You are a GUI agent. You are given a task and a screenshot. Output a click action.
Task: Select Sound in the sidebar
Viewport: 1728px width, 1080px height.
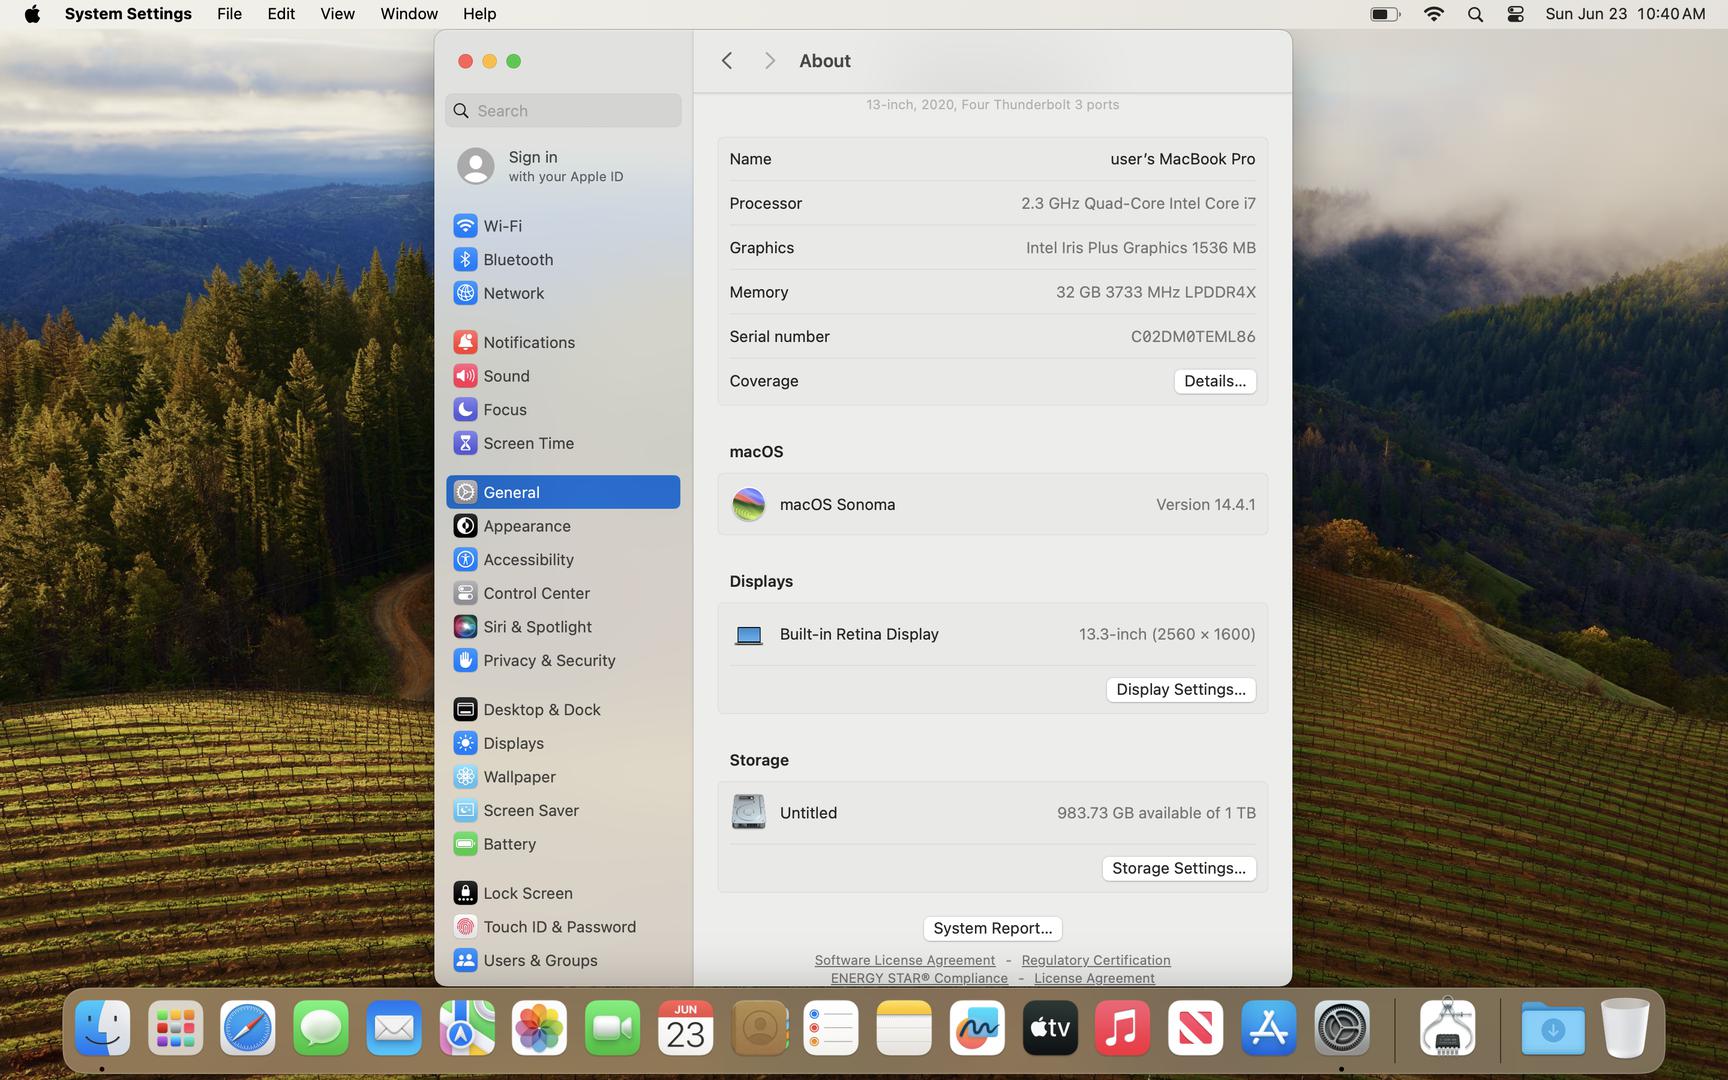click(x=563, y=376)
